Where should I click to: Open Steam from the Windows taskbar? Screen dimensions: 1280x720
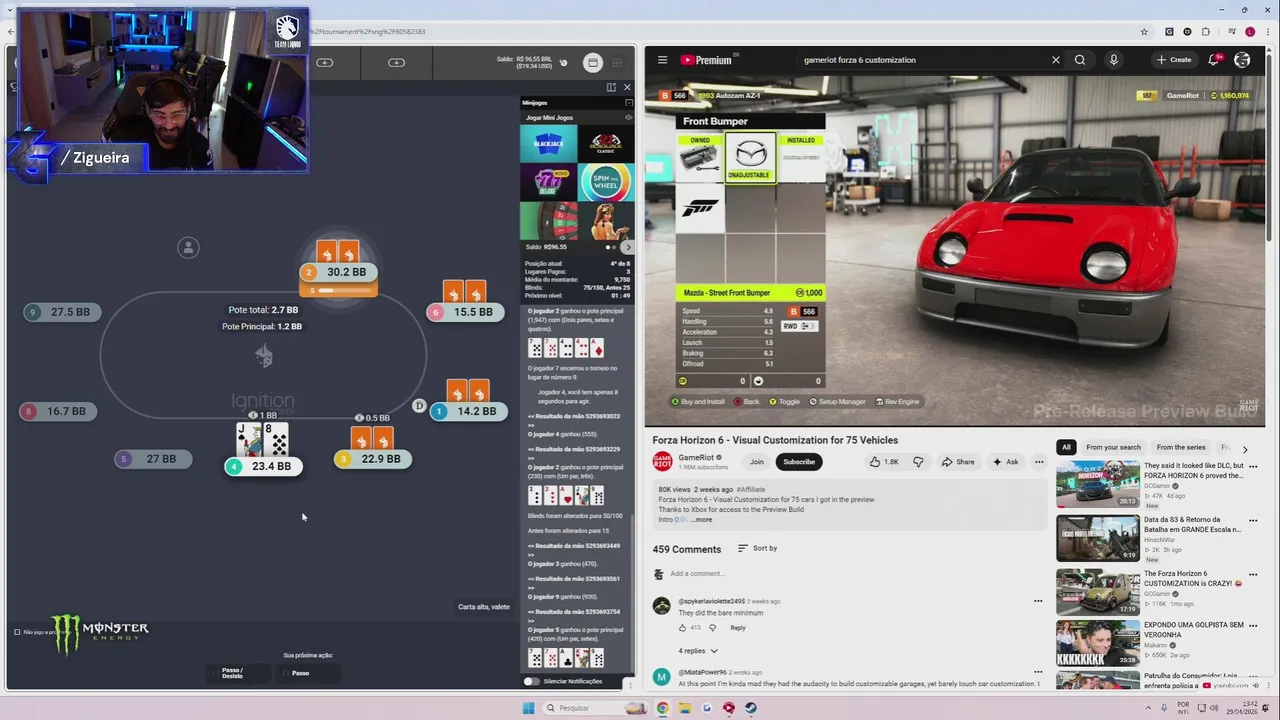pyautogui.click(x=751, y=708)
